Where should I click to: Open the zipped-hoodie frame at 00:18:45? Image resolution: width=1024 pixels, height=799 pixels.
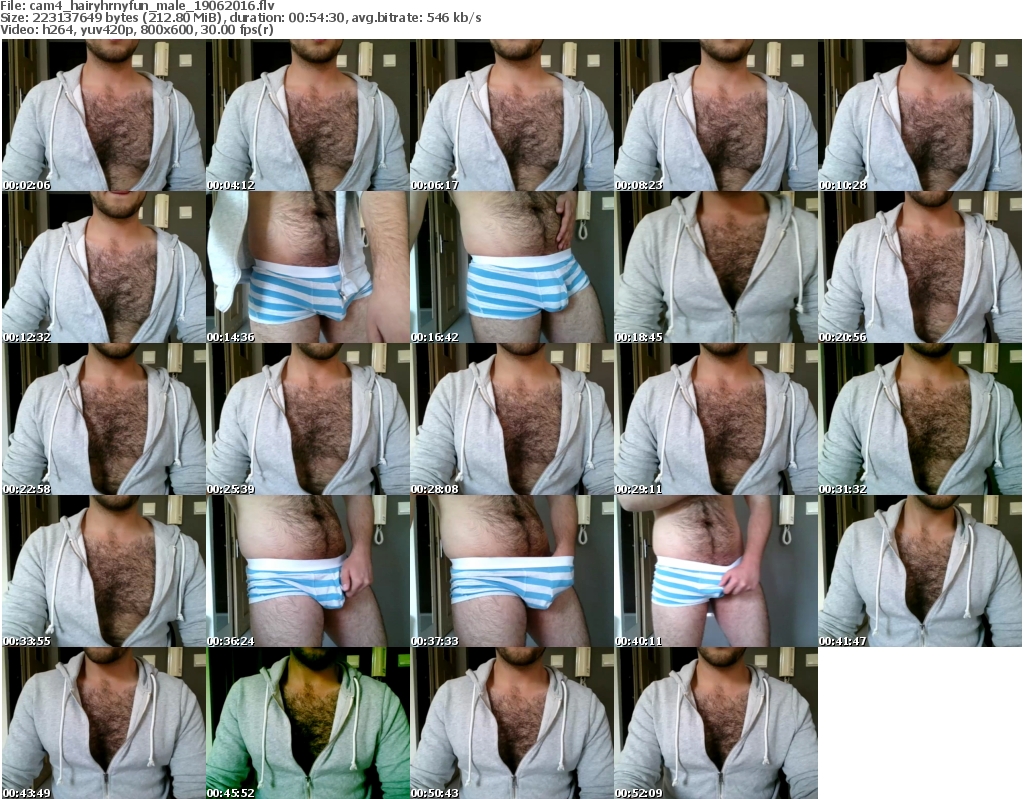tap(716, 267)
